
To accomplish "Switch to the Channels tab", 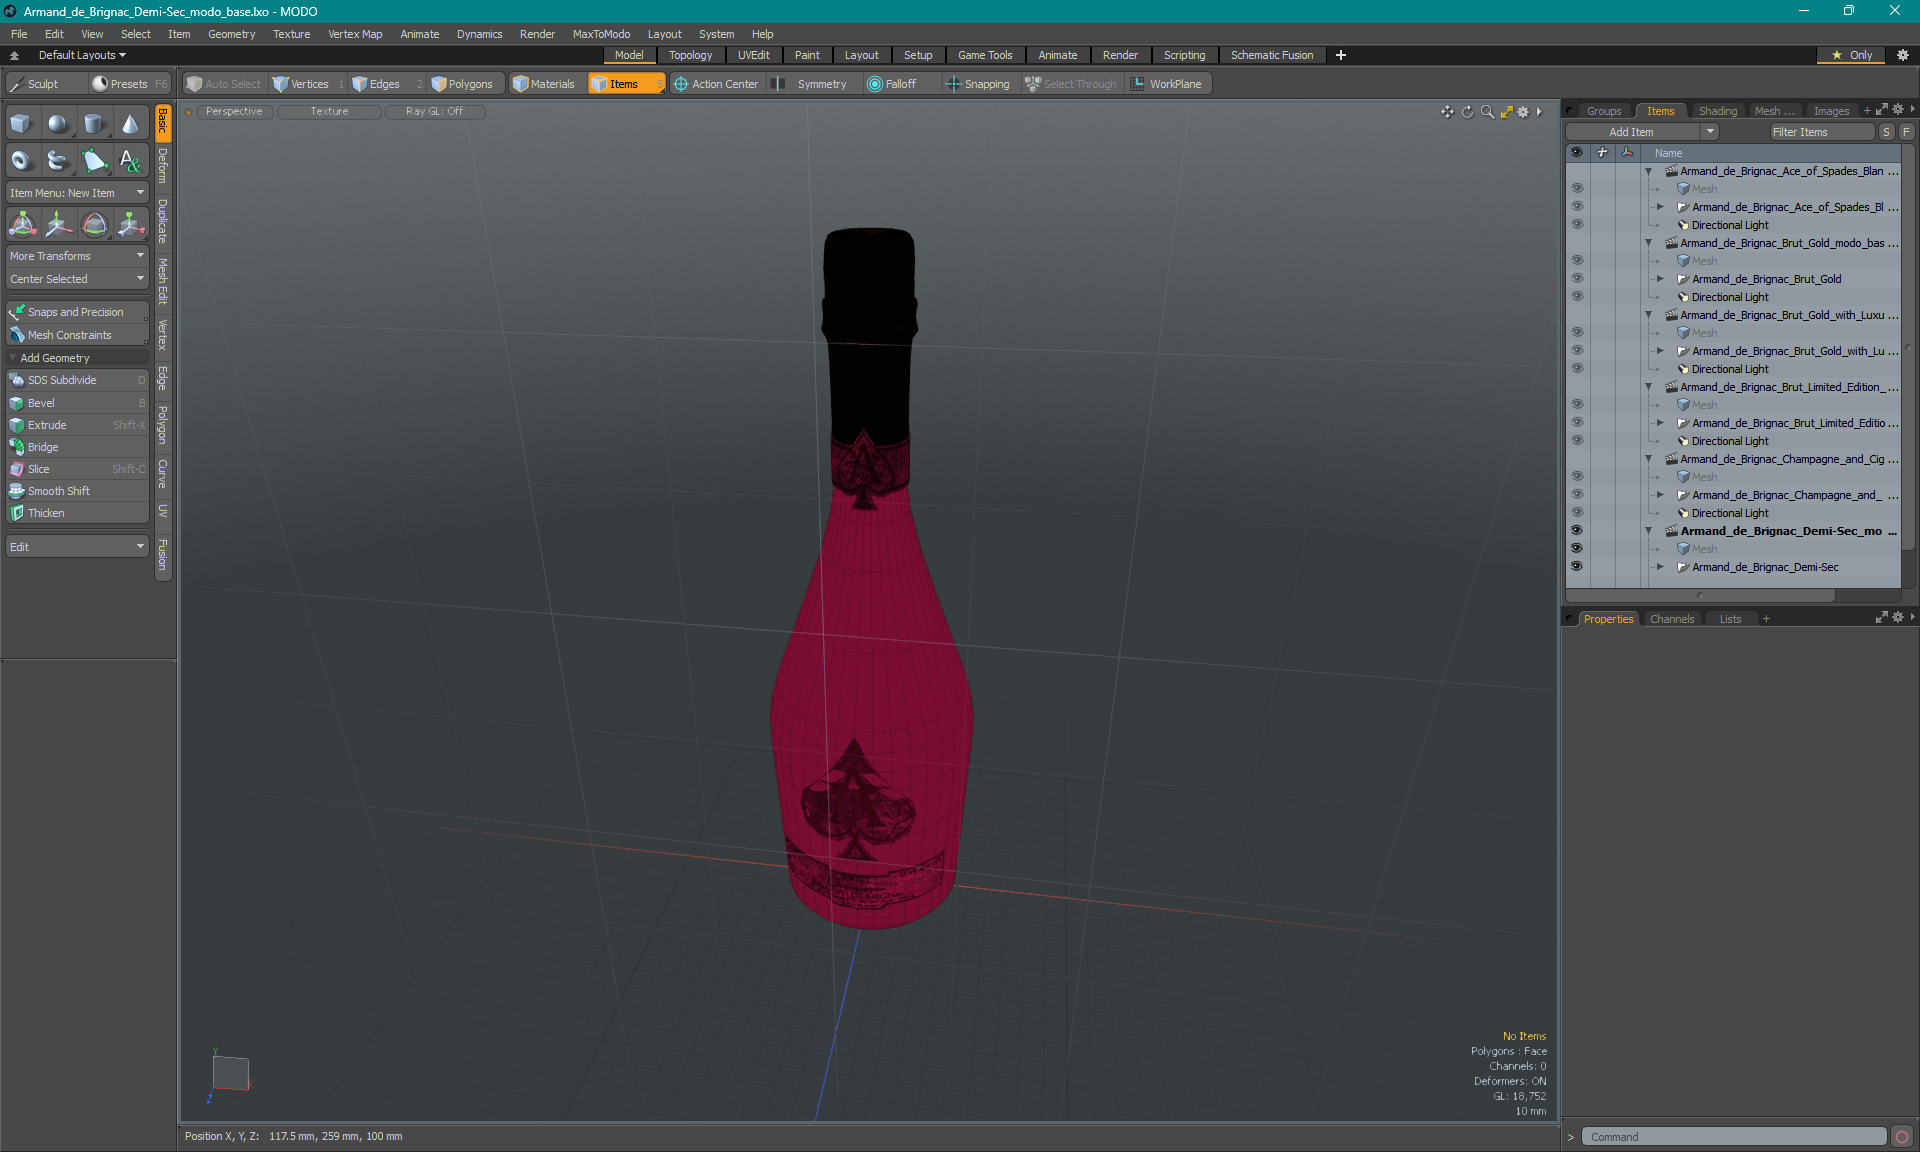I will pyautogui.click(x=1672, y=619).
